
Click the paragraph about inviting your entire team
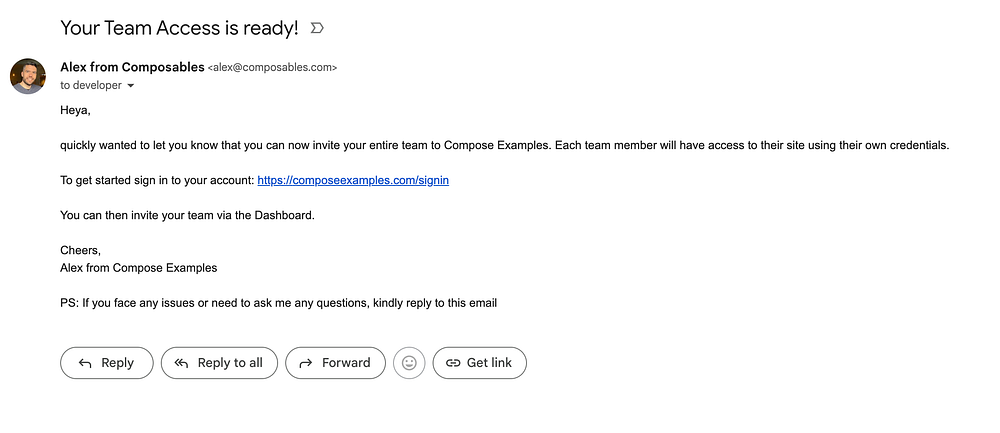[504, 145]
